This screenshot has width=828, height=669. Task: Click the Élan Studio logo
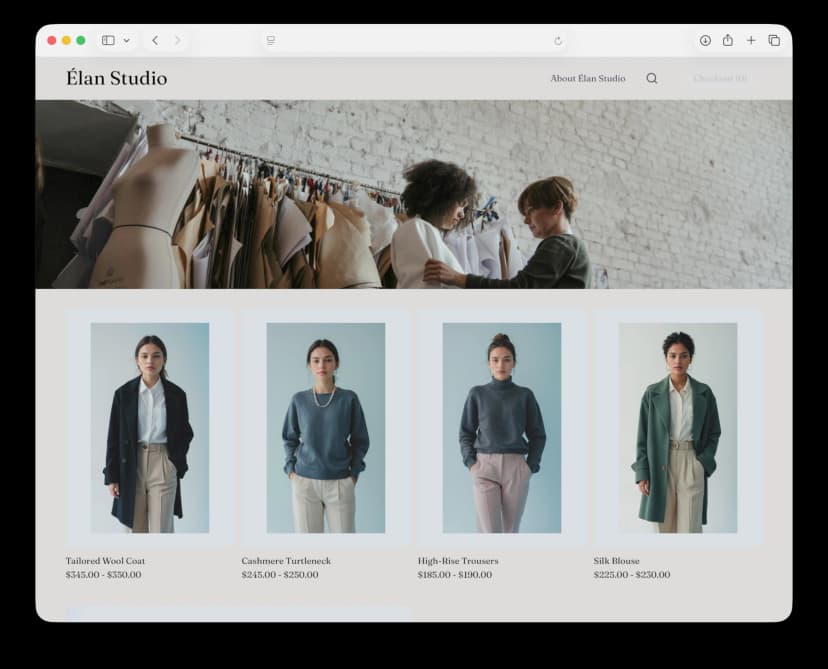coord(116,78)
